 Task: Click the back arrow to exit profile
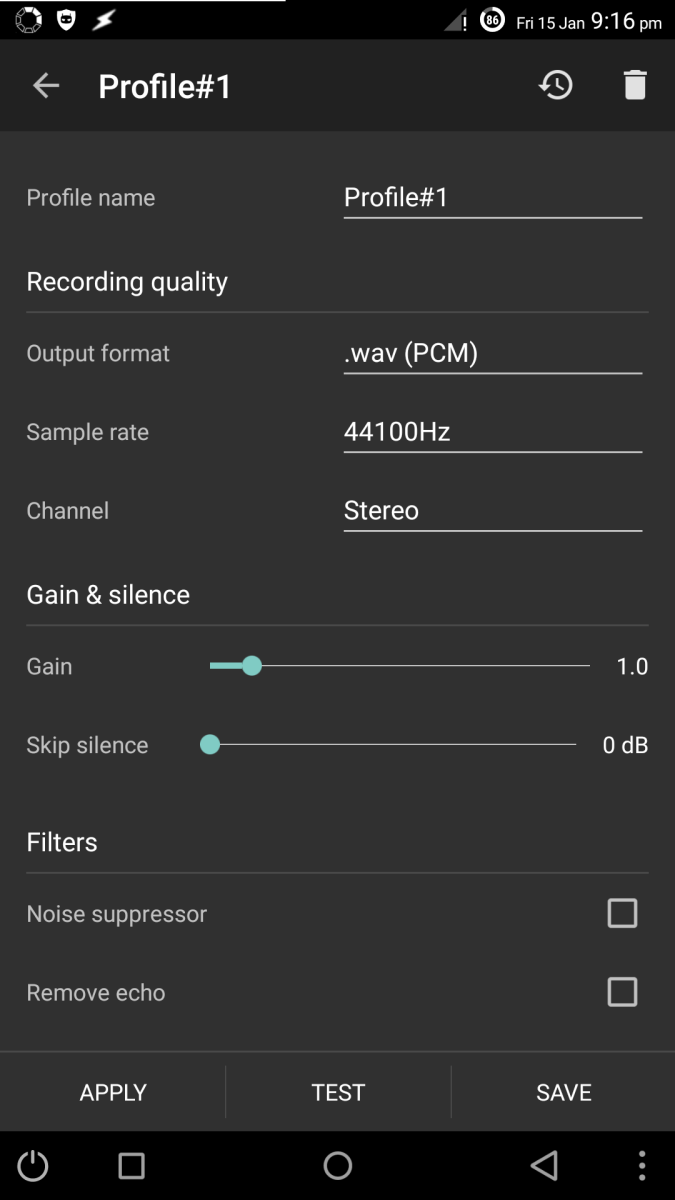(45, 85)
